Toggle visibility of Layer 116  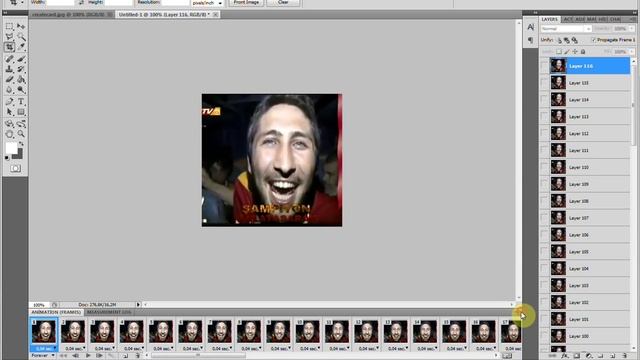[x=544, y=66]
